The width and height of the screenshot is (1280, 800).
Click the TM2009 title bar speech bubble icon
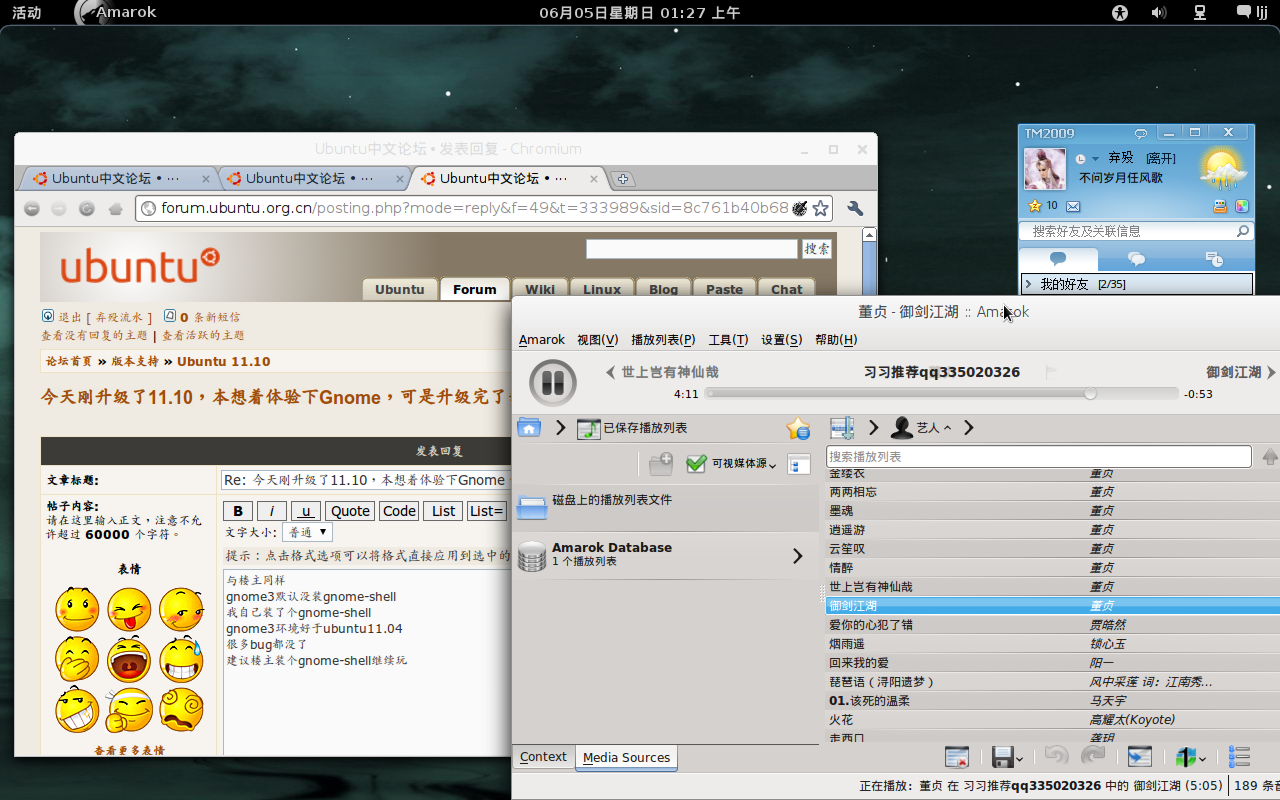[1140, 133]
